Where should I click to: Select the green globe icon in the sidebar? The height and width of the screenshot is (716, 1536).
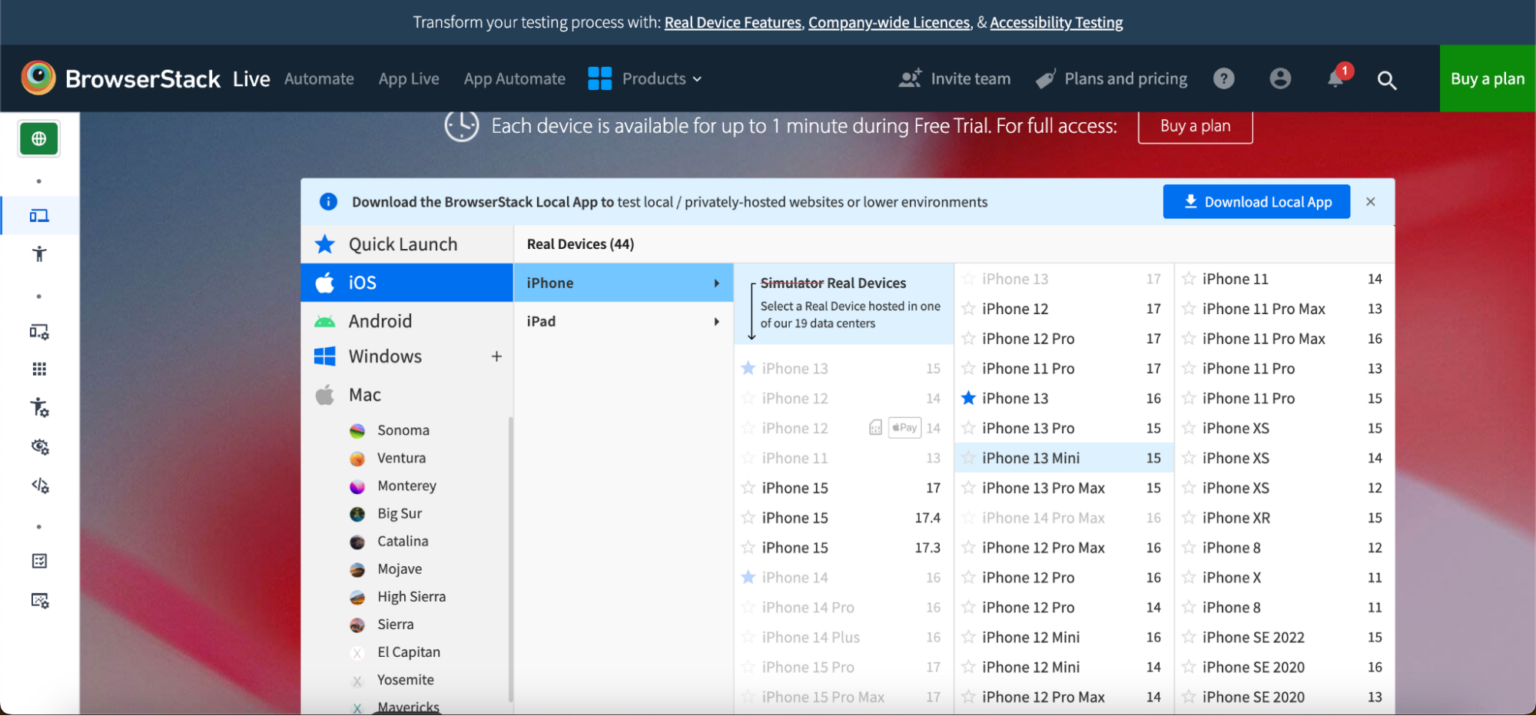coord(39,138)
